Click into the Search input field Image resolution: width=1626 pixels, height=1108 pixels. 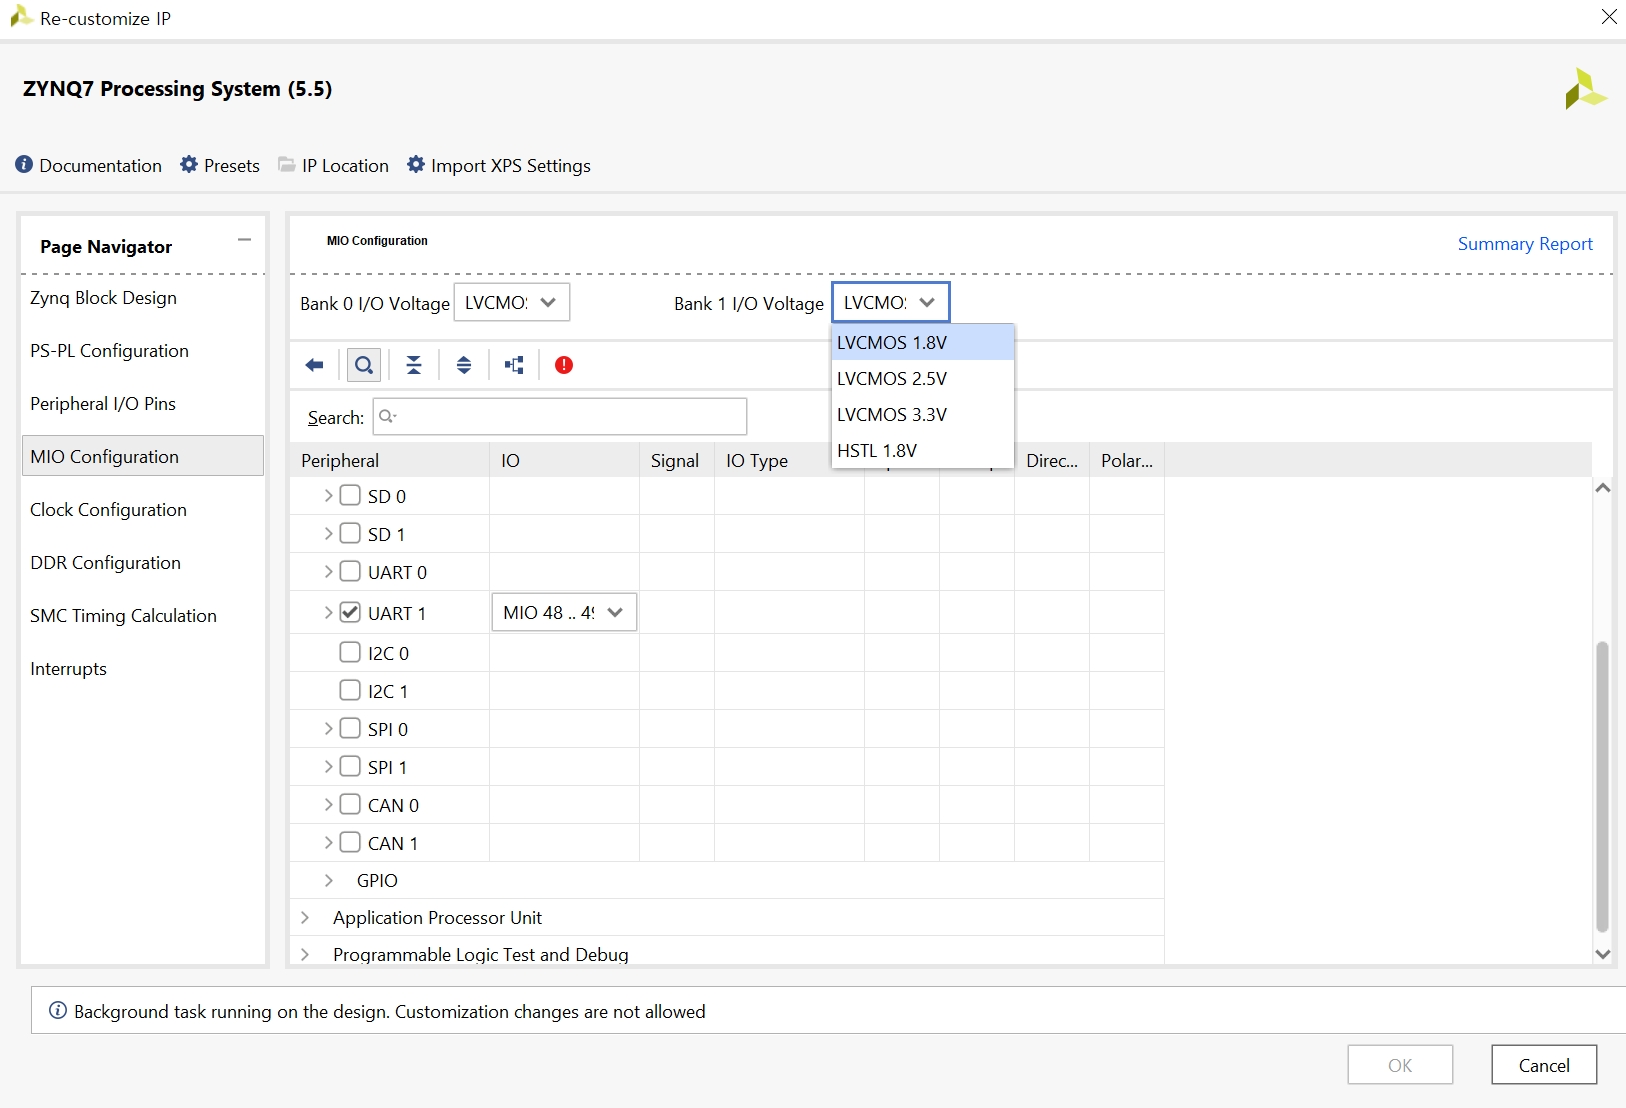[560, 416]
